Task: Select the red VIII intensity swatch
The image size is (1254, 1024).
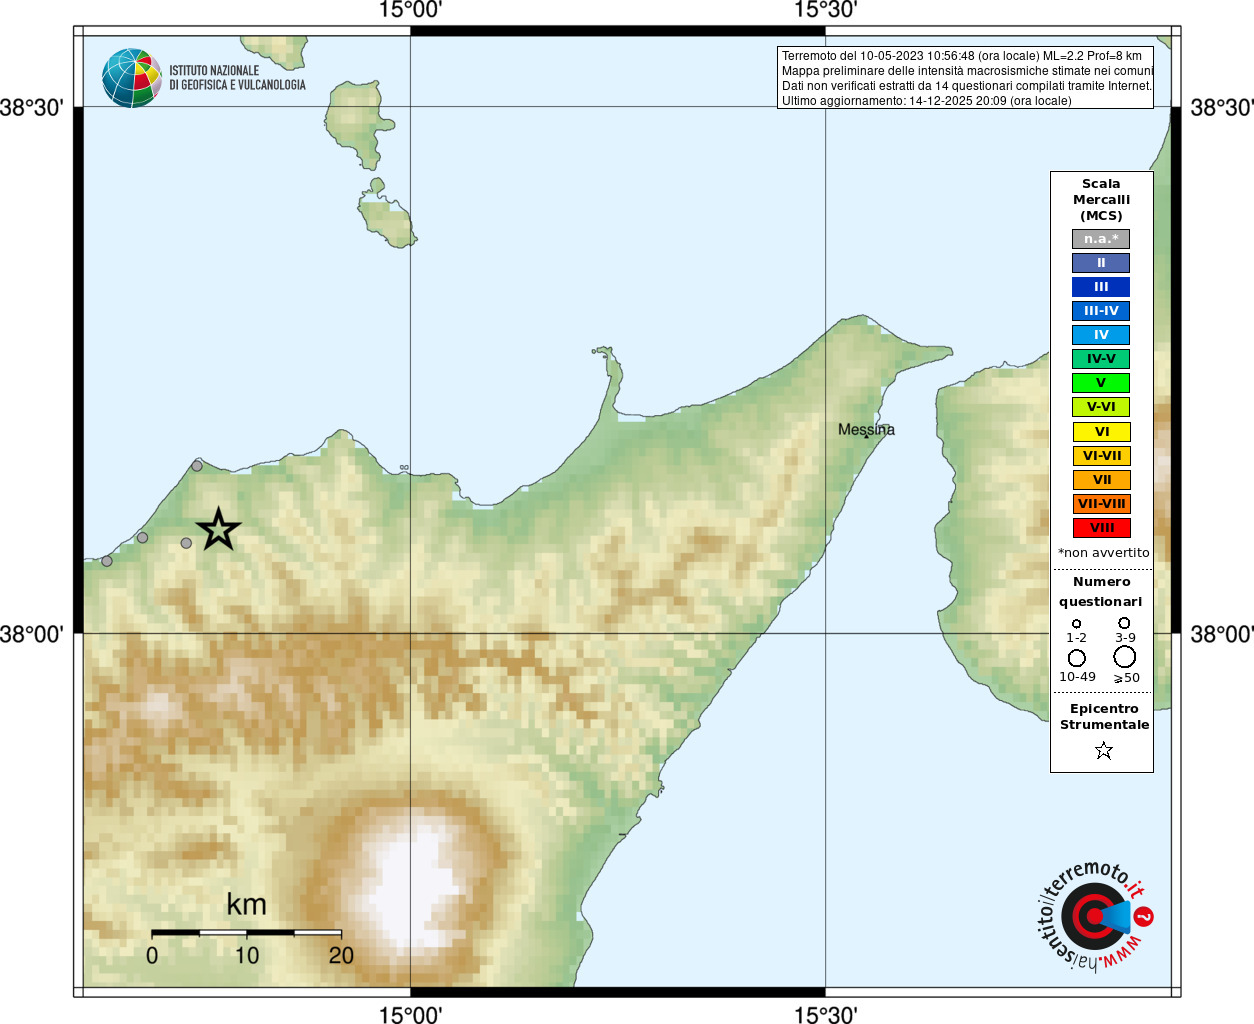Action: (x=1101, y=528)
